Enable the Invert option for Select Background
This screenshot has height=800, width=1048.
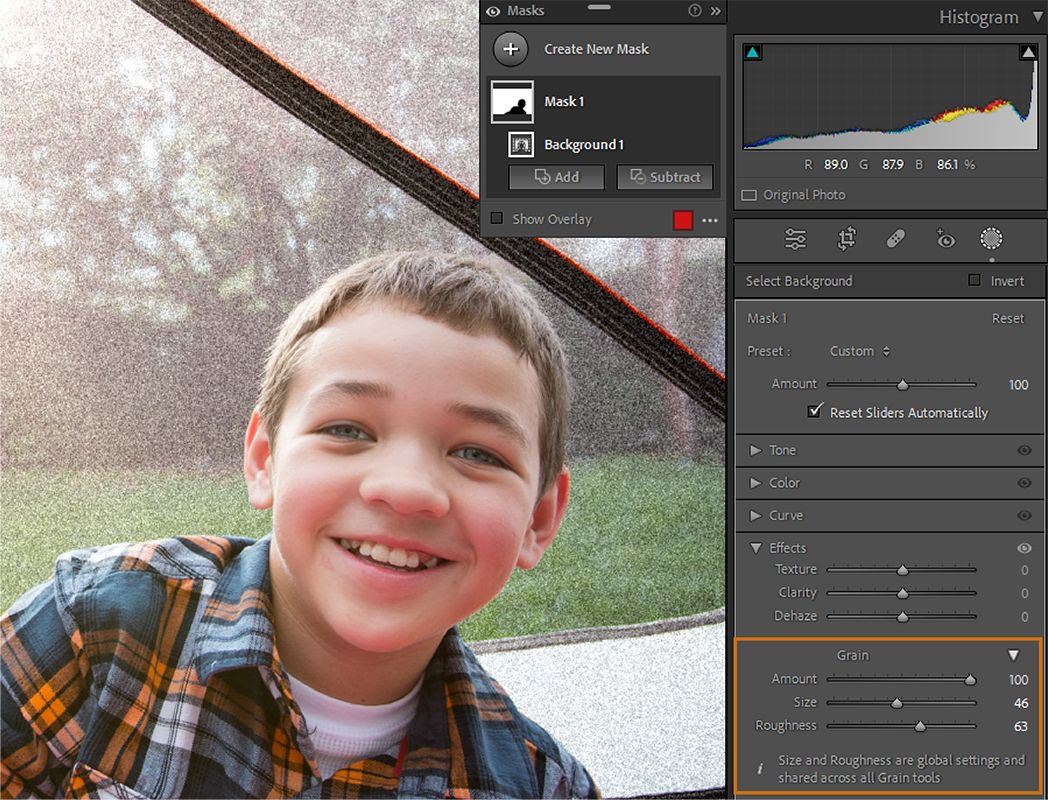[x=972, y=281]
